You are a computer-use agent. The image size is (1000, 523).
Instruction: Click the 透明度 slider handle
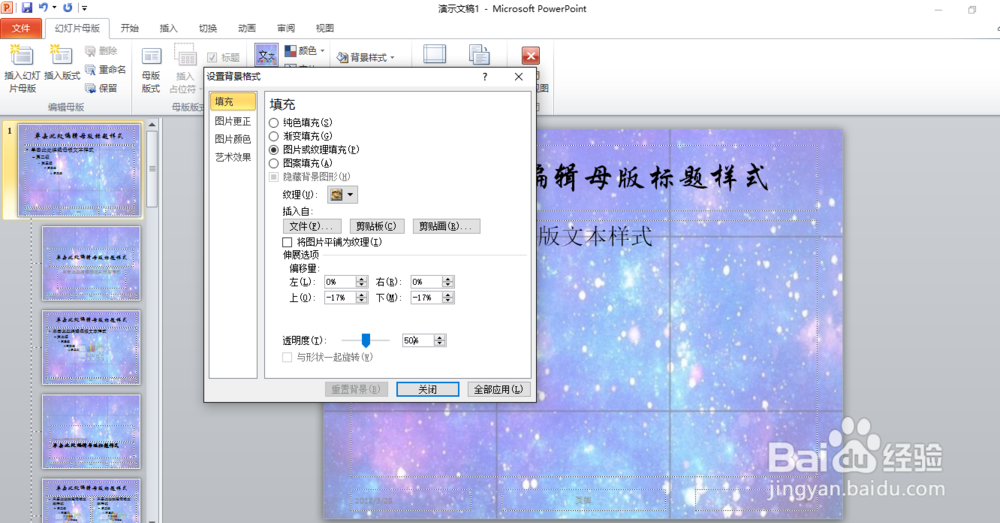point(366,341)
